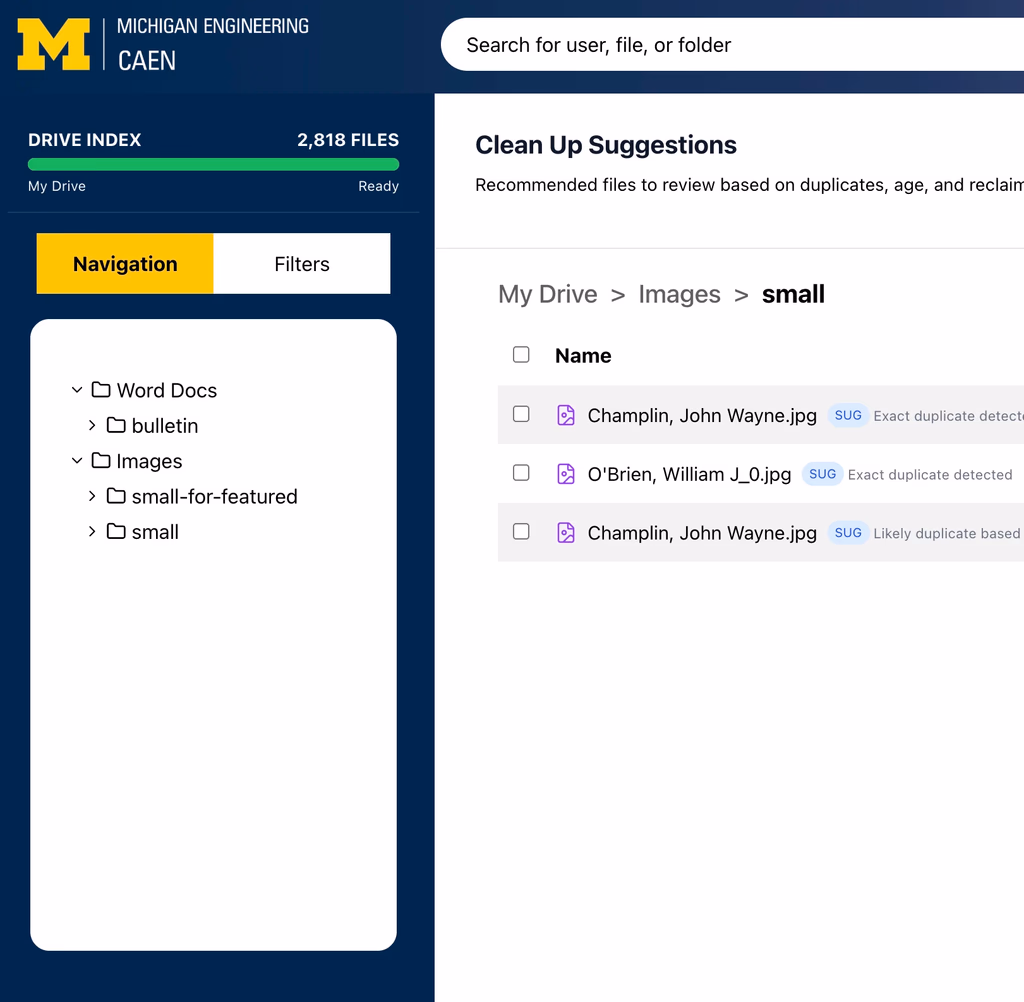Click the DRIVE INDEX label
The height and width of the screenshot is (1002, 1024).
pos(84,140)
